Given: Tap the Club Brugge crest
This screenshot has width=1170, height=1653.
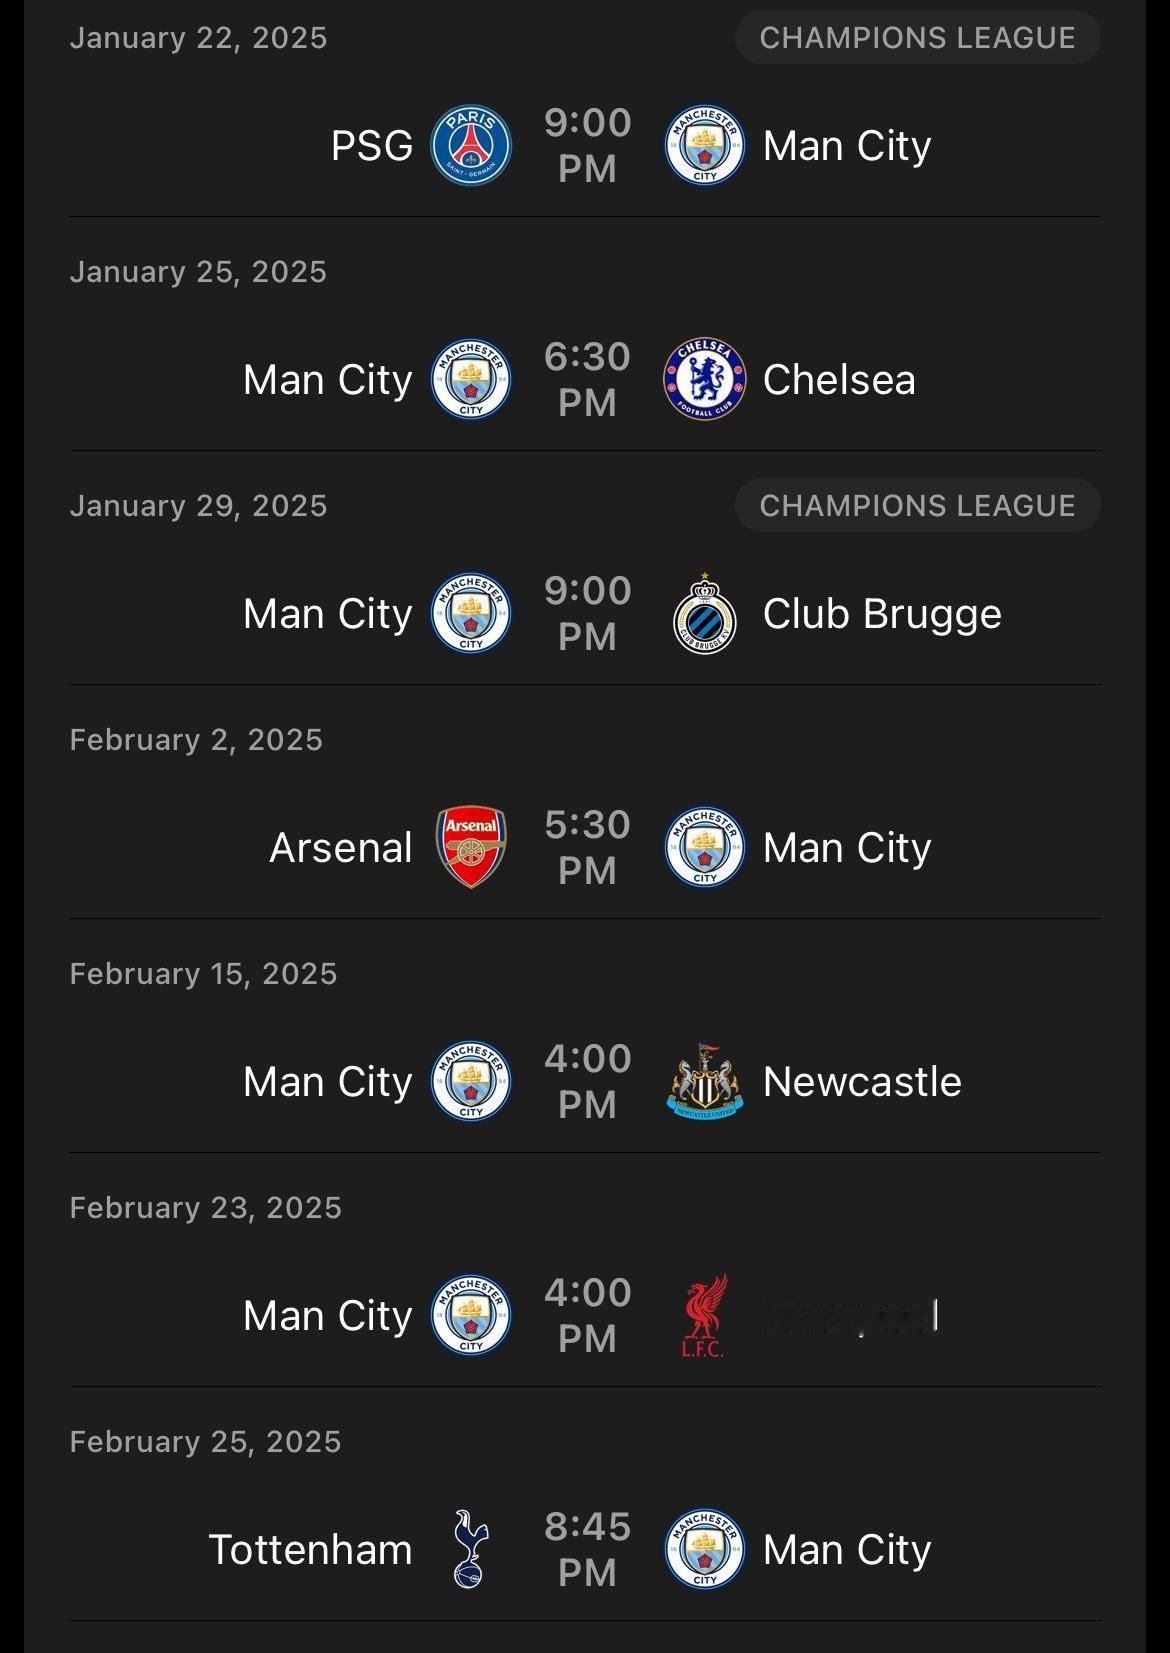Looking at the screenshot, I should [x=705, y=613].
